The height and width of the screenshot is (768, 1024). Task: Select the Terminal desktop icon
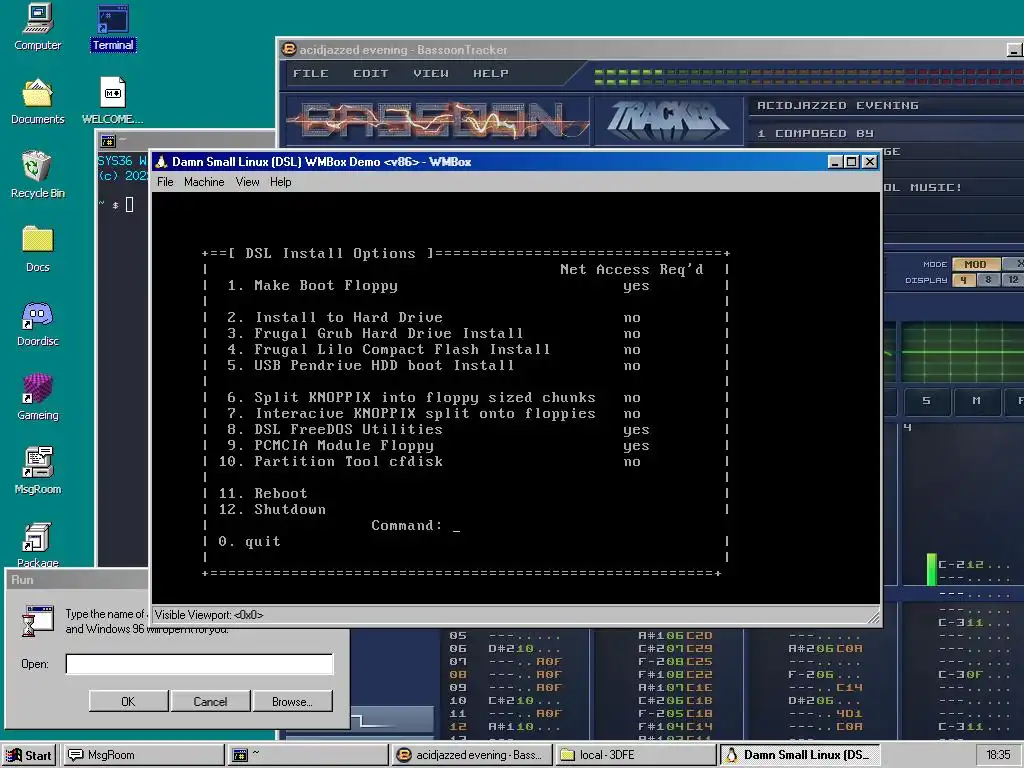(113, 27)
